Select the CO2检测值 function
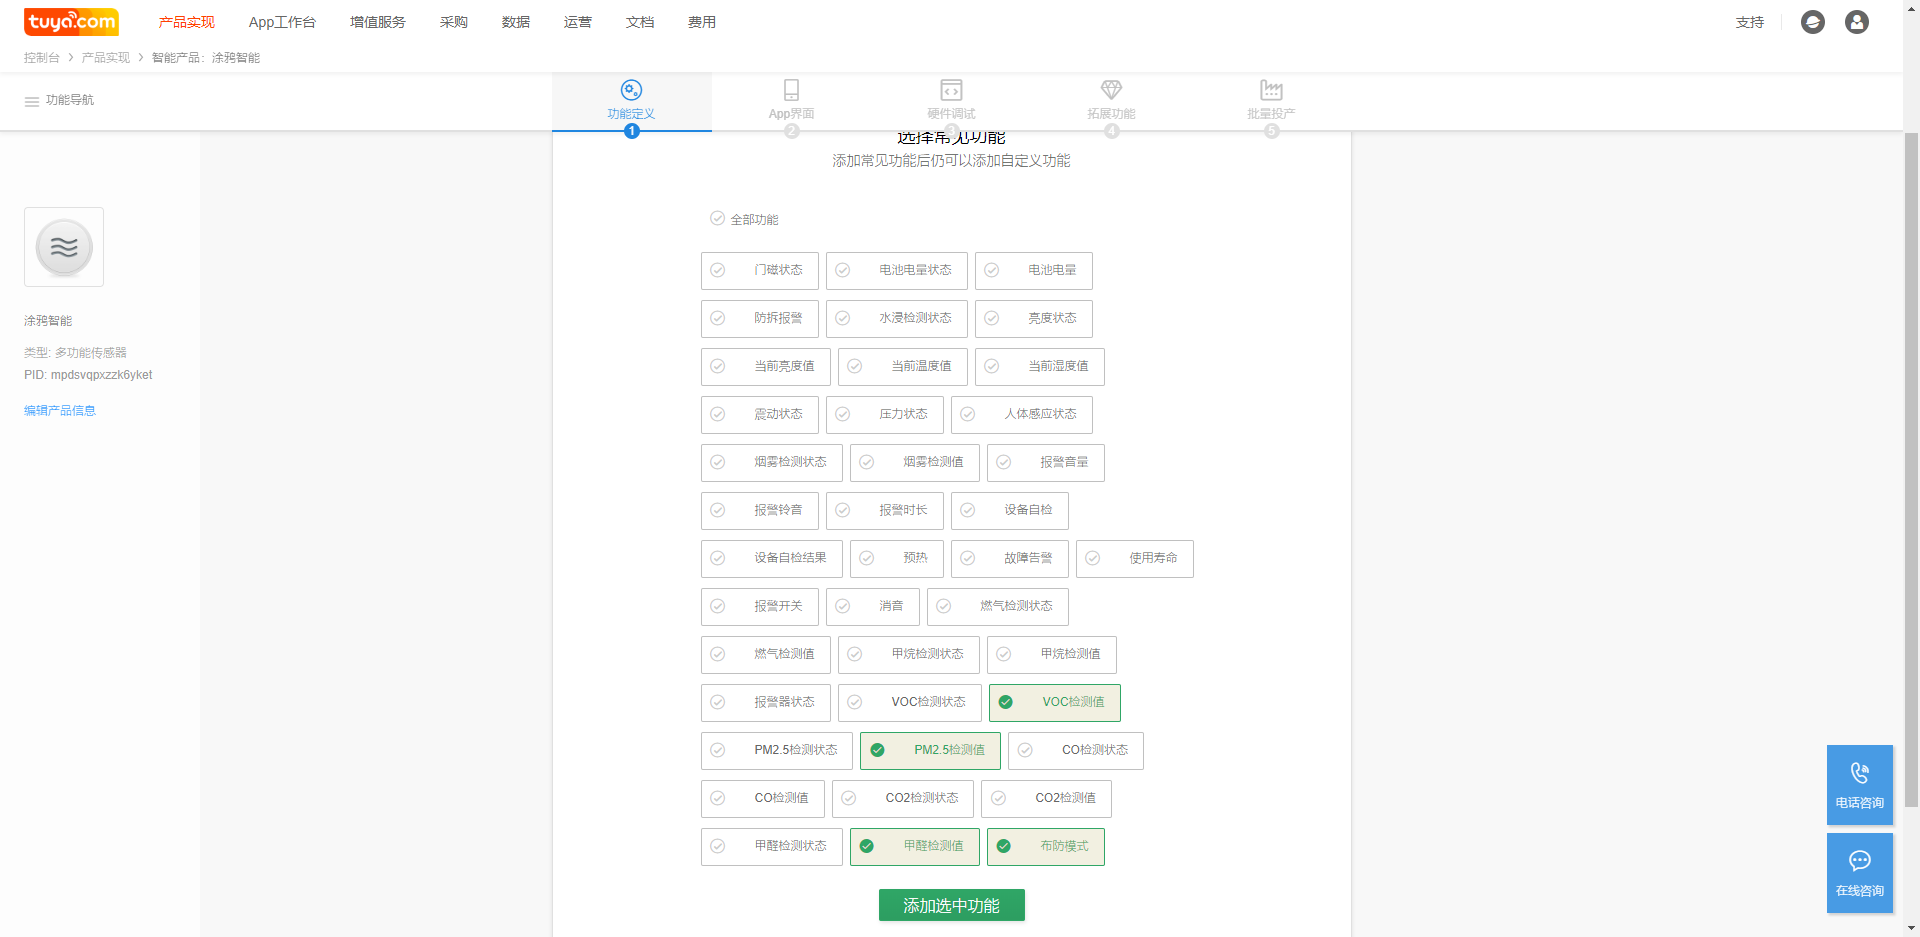The width and height of the screenshot is (1920, 937). [1046, 799]
